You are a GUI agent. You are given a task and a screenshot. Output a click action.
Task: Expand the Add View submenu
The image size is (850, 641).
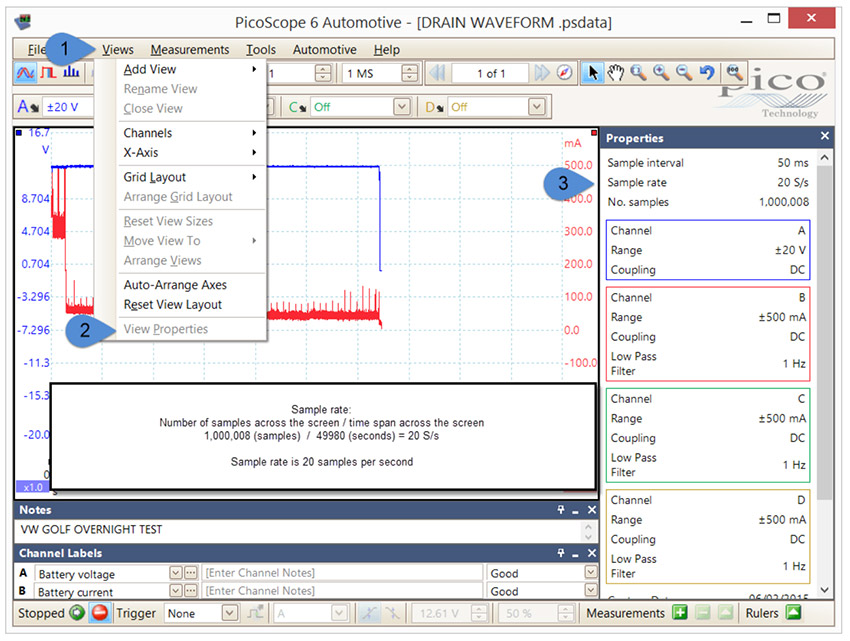point(190,69)
